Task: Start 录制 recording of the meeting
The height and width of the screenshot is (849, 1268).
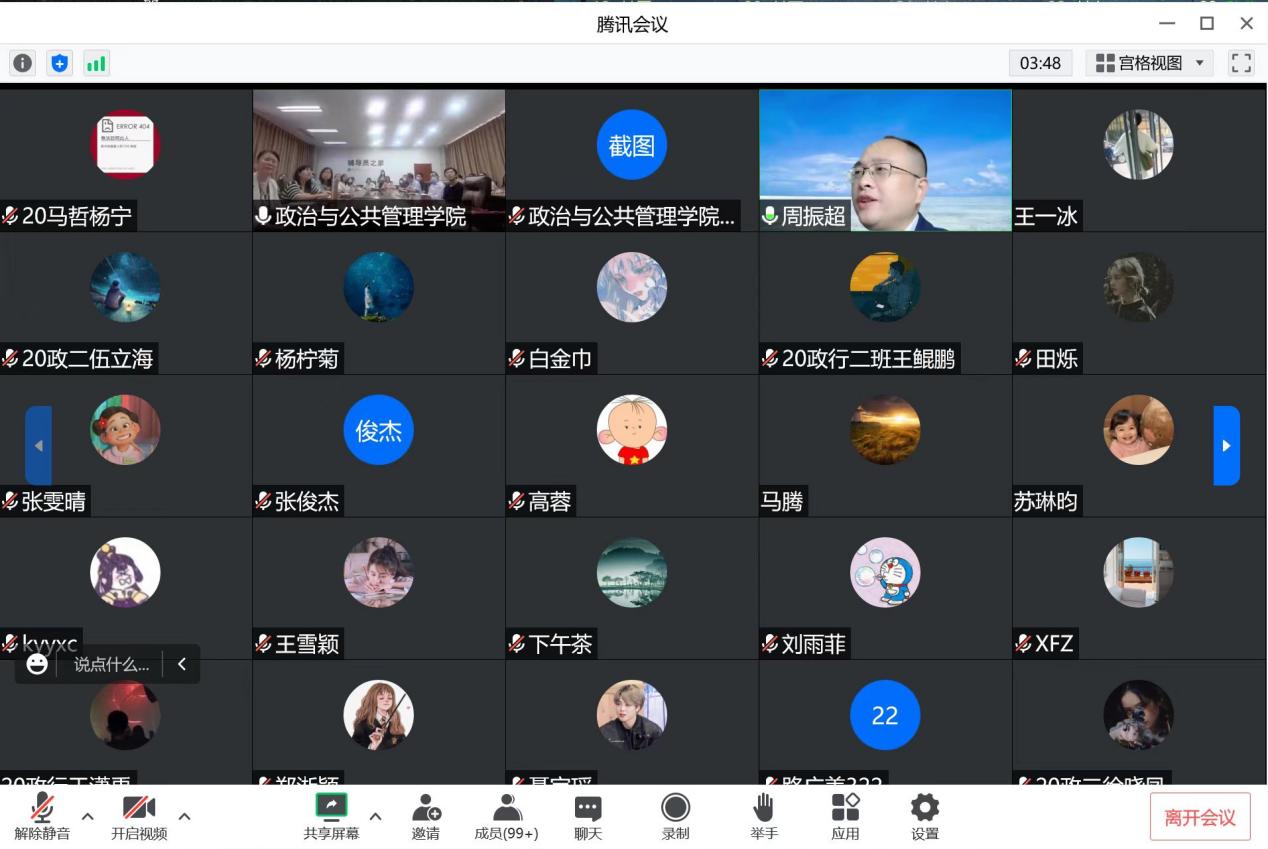Action: point(675,816)
